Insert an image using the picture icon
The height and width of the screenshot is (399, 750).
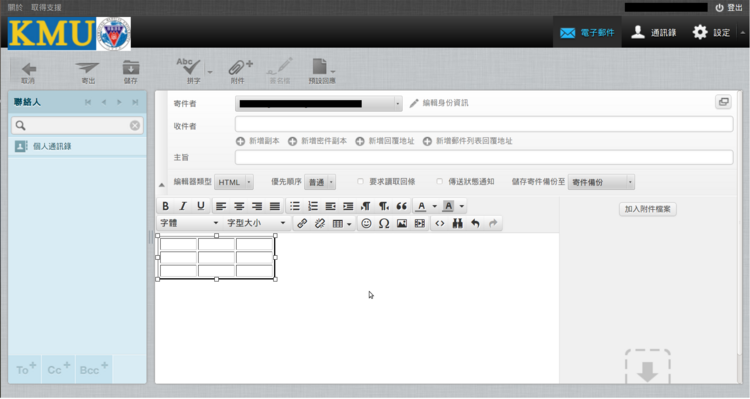(402, 223)
